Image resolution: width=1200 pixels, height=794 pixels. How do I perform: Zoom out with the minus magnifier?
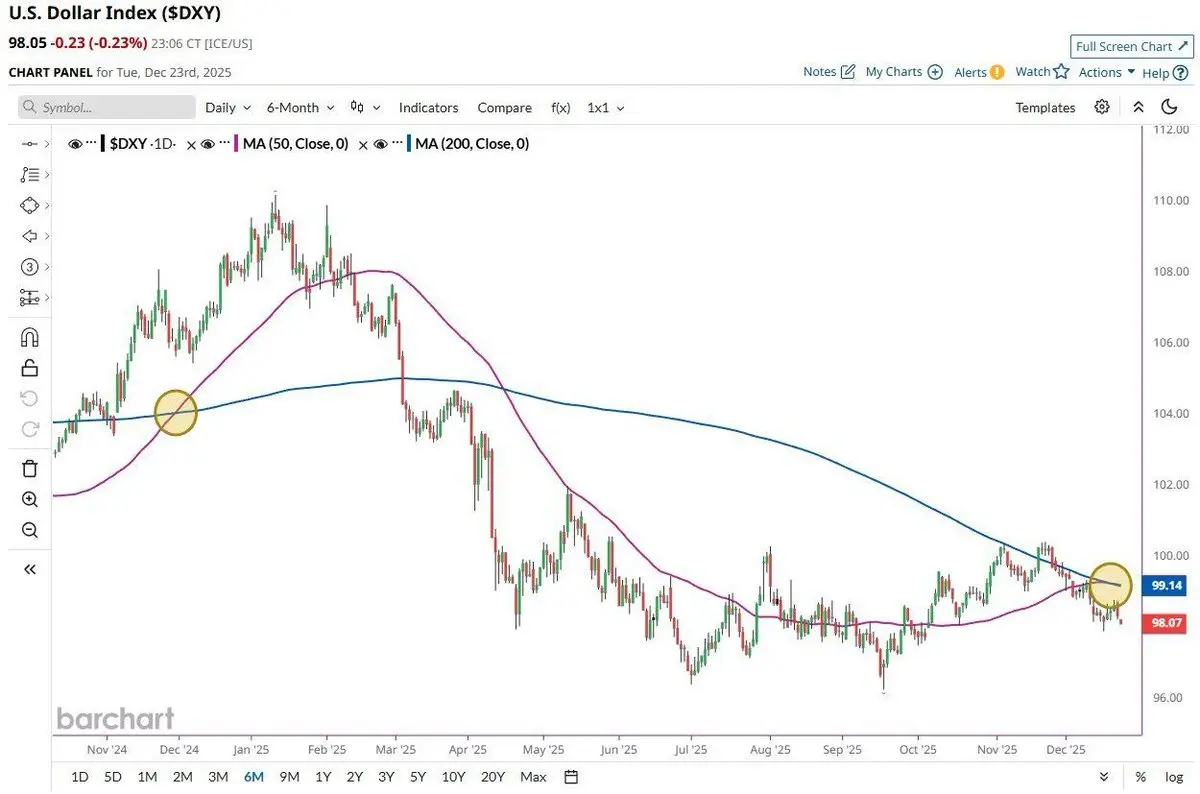29,530
